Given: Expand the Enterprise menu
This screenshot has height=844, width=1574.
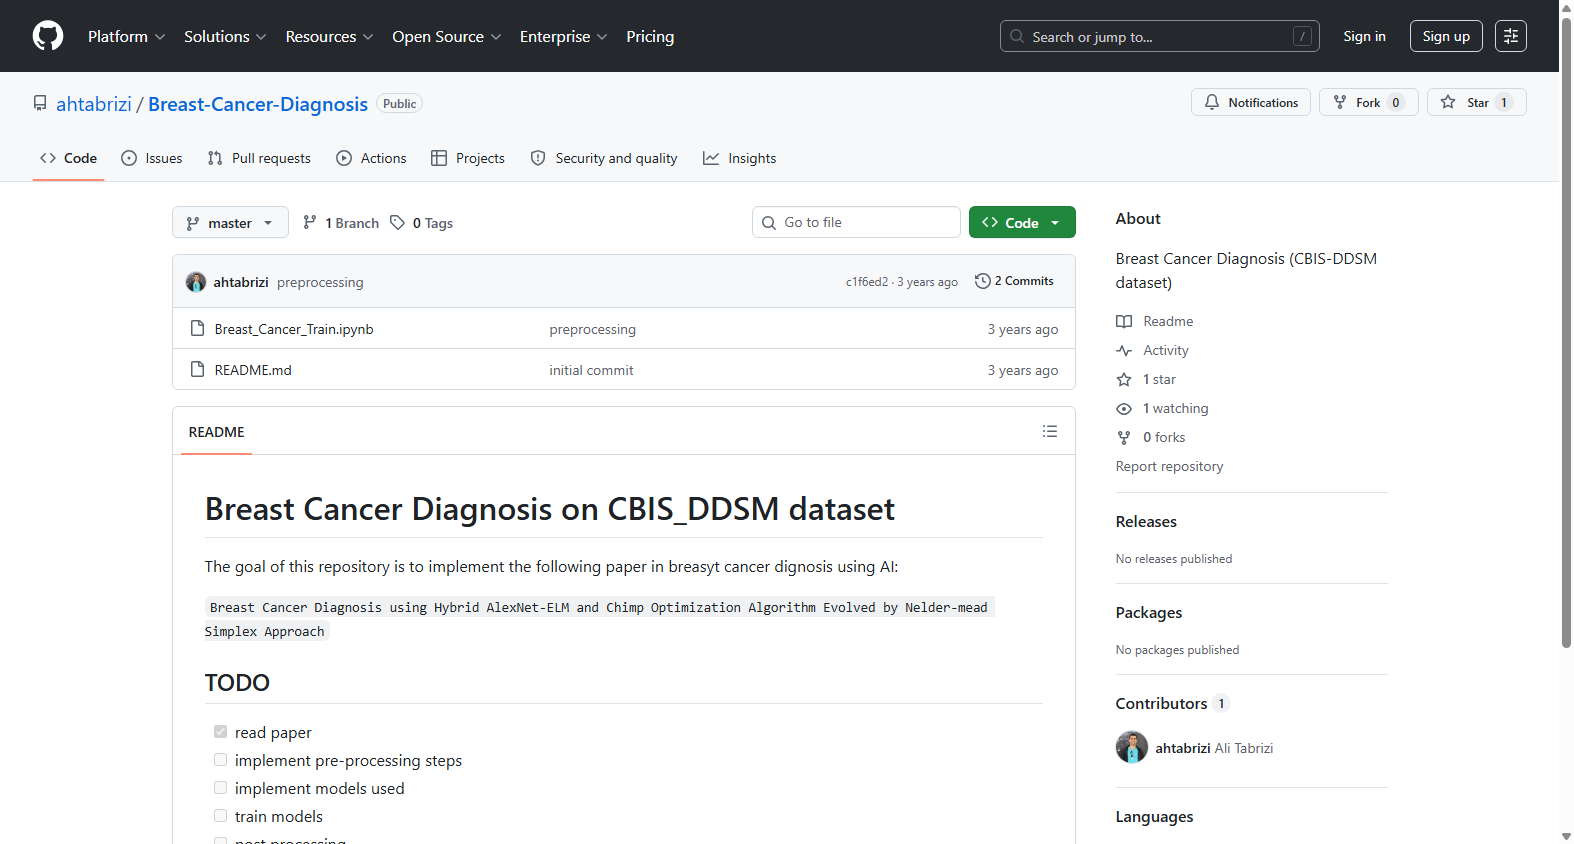Looking at the screenshot, I should click(563, 36).
